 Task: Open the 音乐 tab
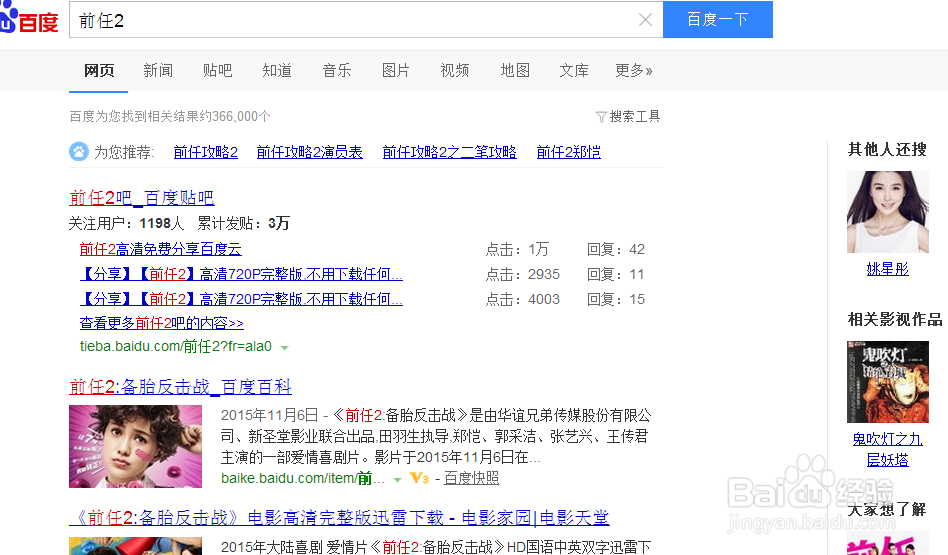[337, 71]
